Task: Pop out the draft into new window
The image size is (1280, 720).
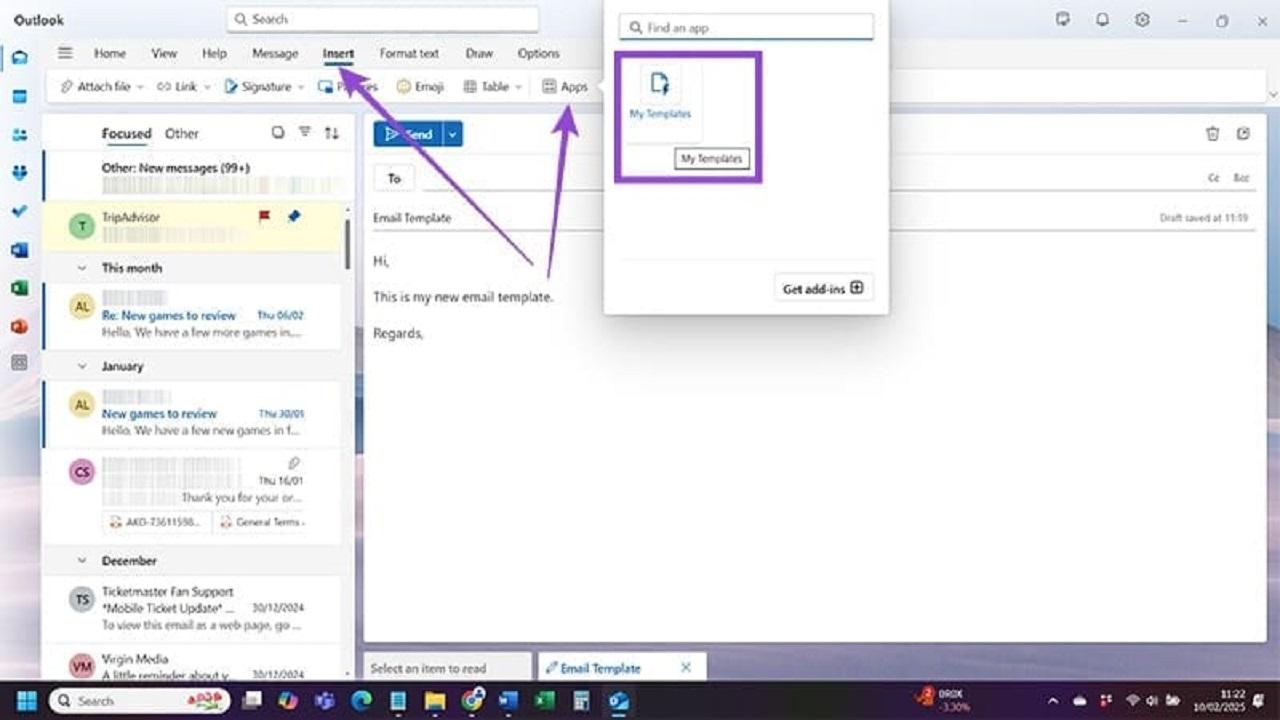Action: tap(1243, 134)
